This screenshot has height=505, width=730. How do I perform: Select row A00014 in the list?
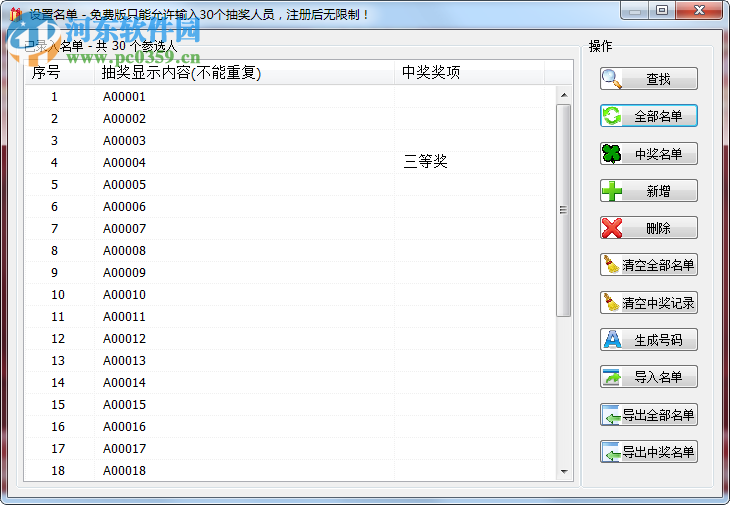click(284, 383)
